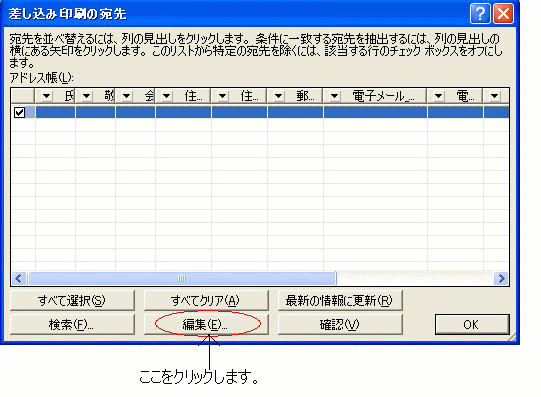Viewport: 541px width, 397px height.
Task: Click 確認(V) button
Action: coord(340,324)
